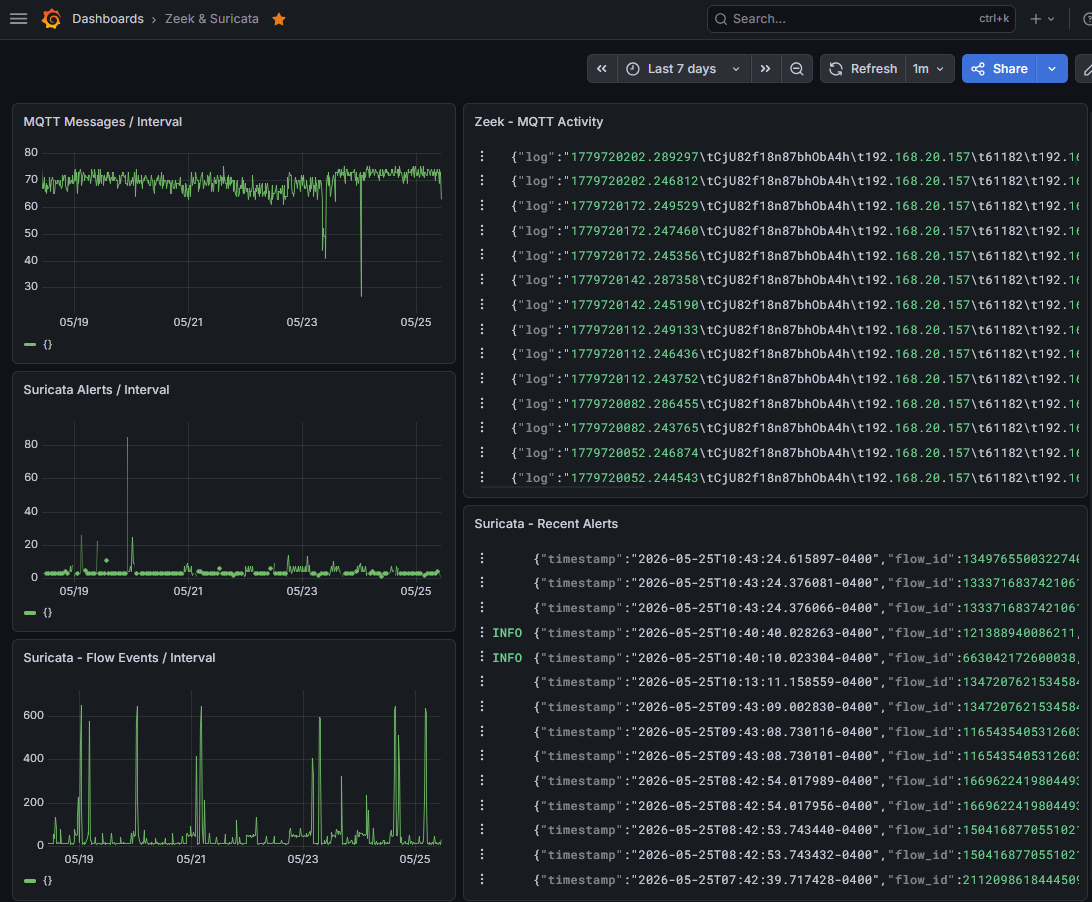Open row menu for log 1779720112.249133
This screenshot has height=902, width=1092.
click(482, 329)
